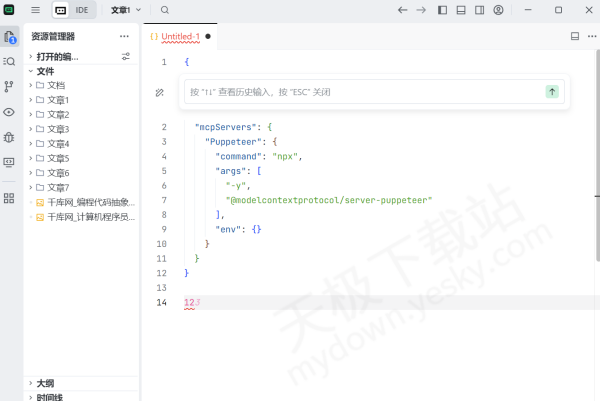Open the Source Control branch icon

[x=10, y=87]
